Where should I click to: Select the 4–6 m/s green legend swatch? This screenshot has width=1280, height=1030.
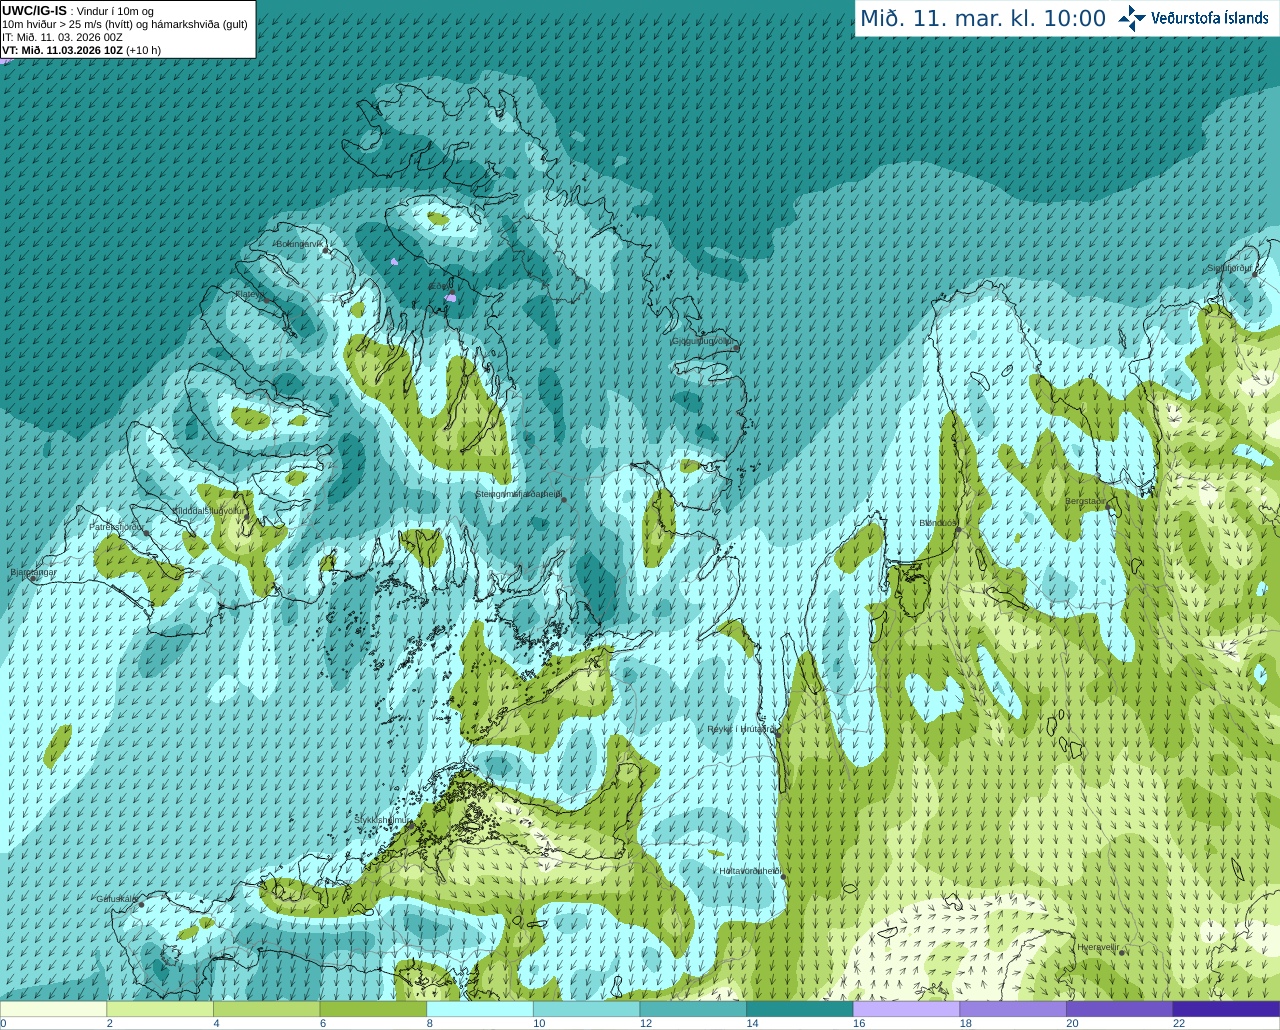pyautogui.click(x=266, y=1009)
